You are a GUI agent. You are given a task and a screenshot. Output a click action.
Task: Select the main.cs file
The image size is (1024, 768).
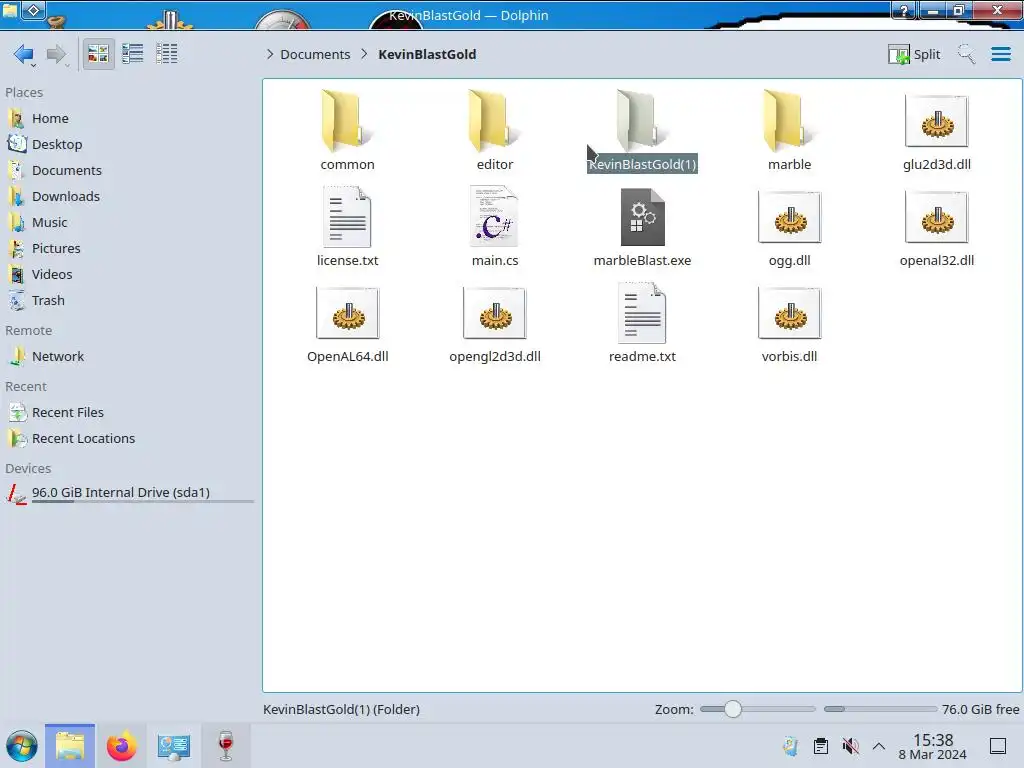[495, 227]
